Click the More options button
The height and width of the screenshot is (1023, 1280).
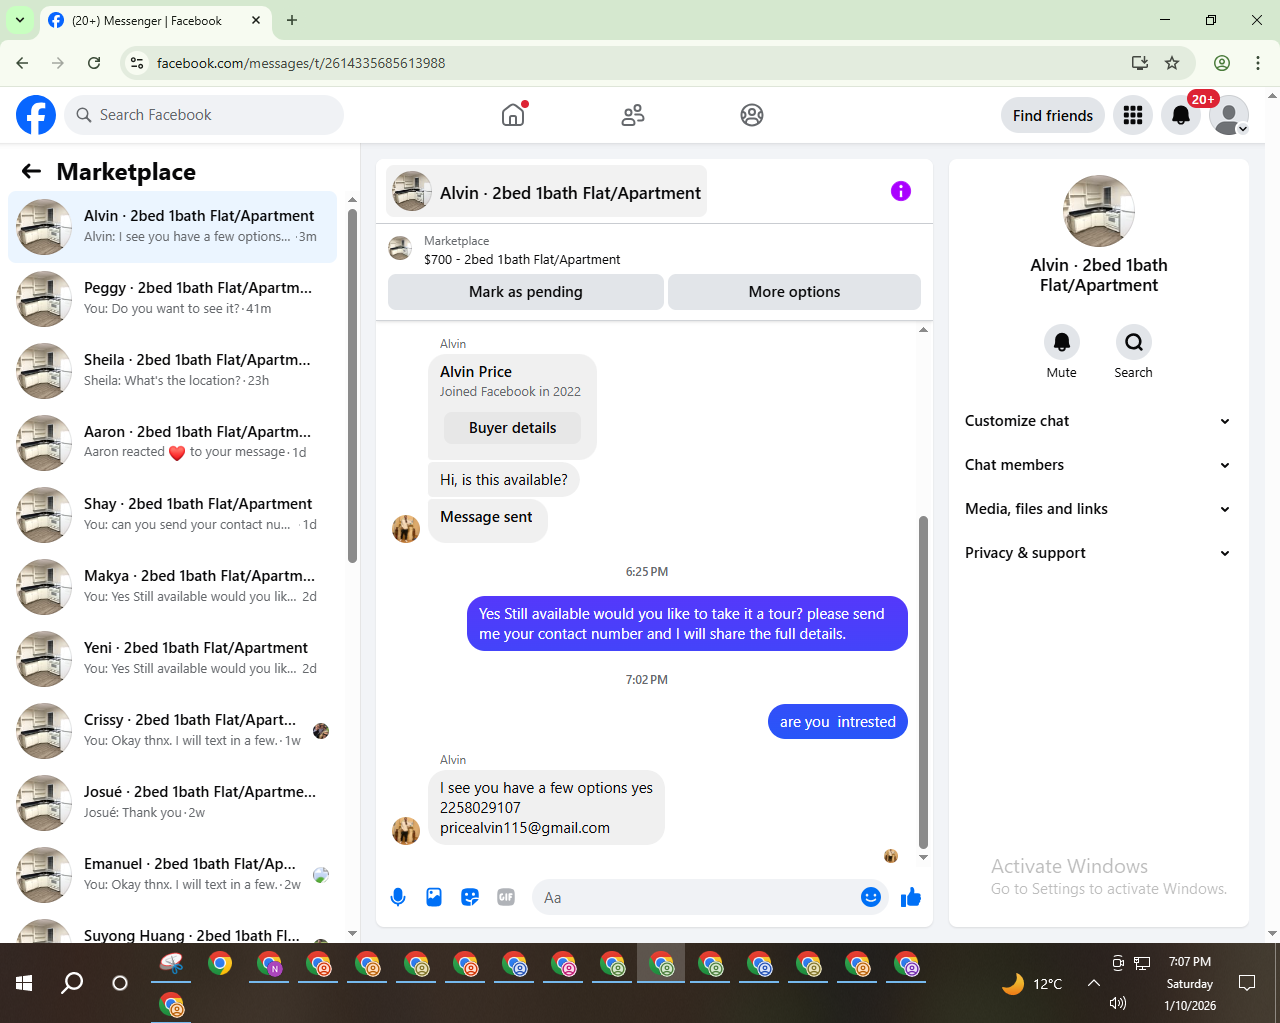click(x=794, y=292)
